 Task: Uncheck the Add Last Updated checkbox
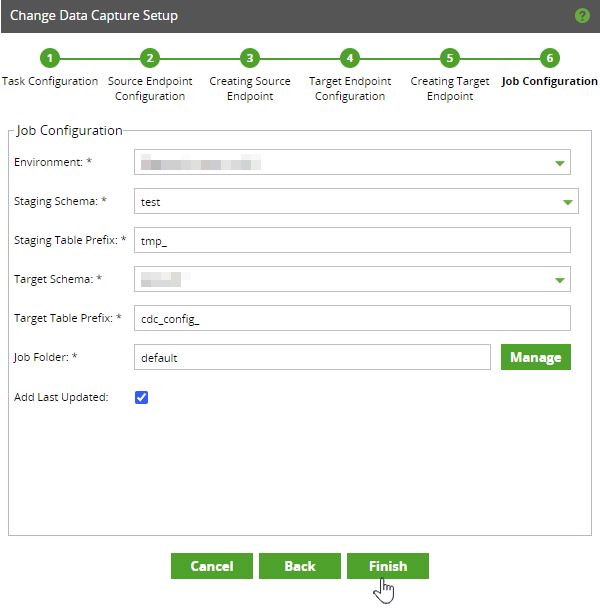[141, 397]
